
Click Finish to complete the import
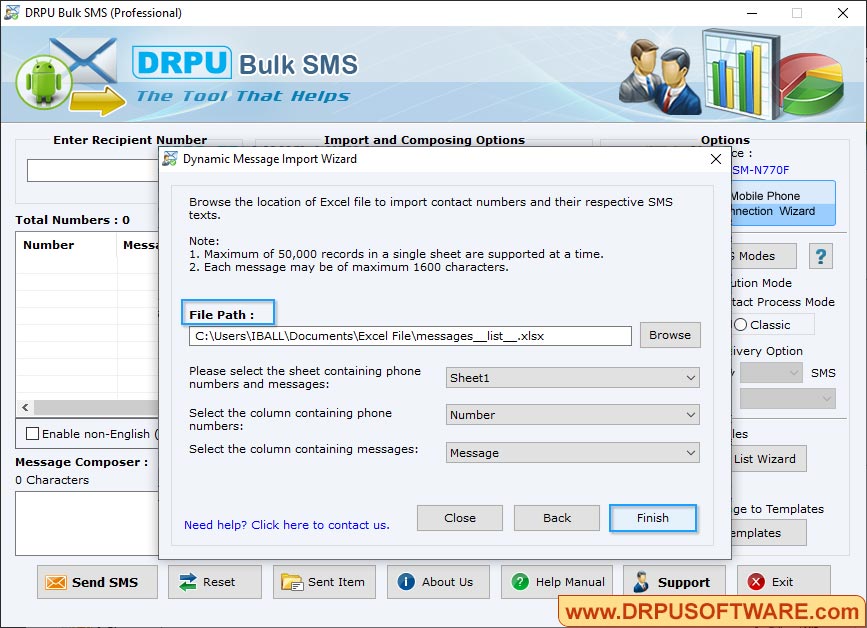click(x=652, y=518)
